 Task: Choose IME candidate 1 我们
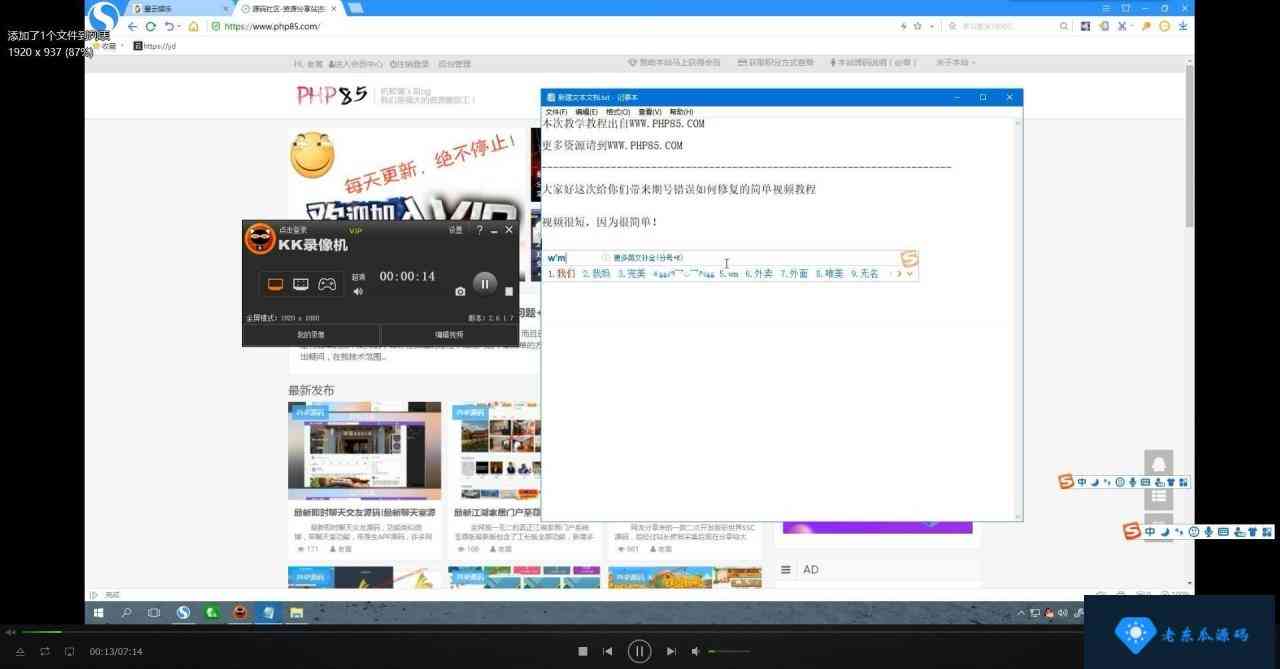(x=561, y=273)
